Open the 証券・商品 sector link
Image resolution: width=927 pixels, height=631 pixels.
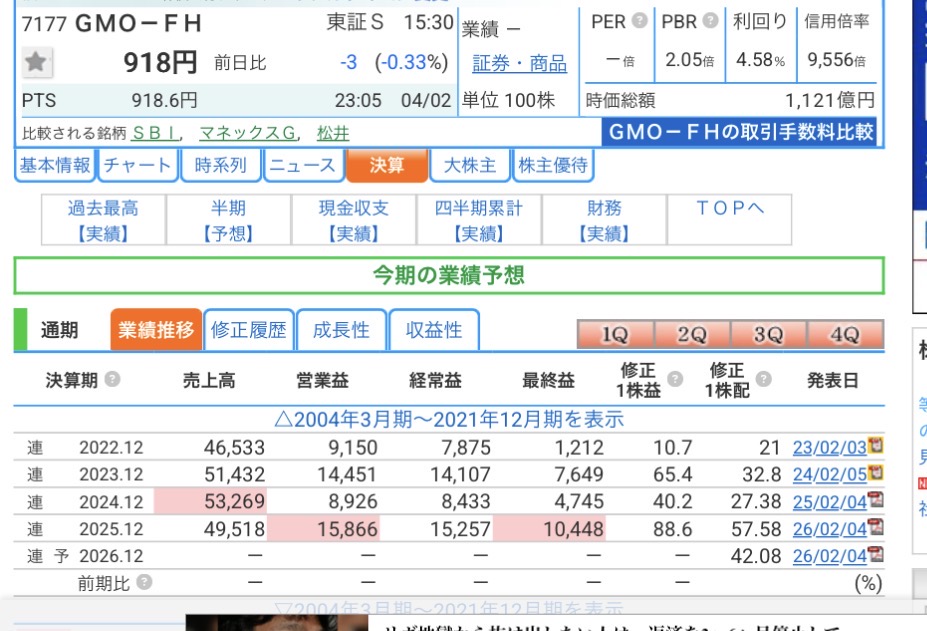[519, 64]
